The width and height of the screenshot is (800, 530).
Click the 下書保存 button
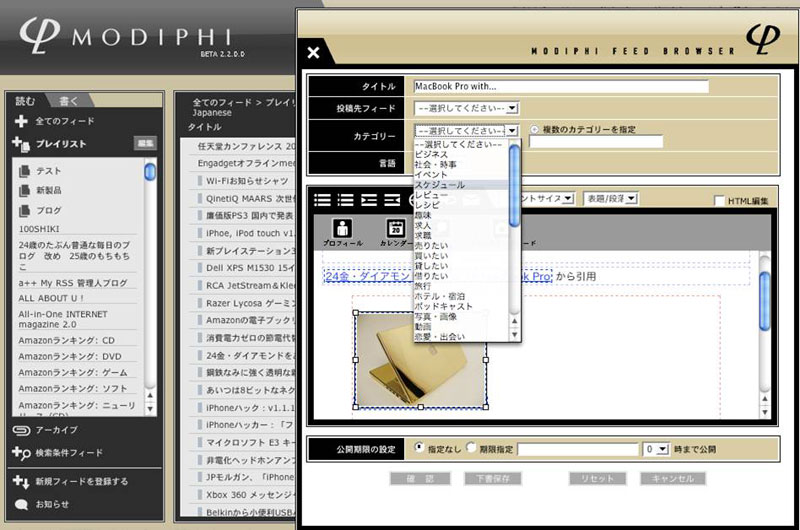pos(493,478)
